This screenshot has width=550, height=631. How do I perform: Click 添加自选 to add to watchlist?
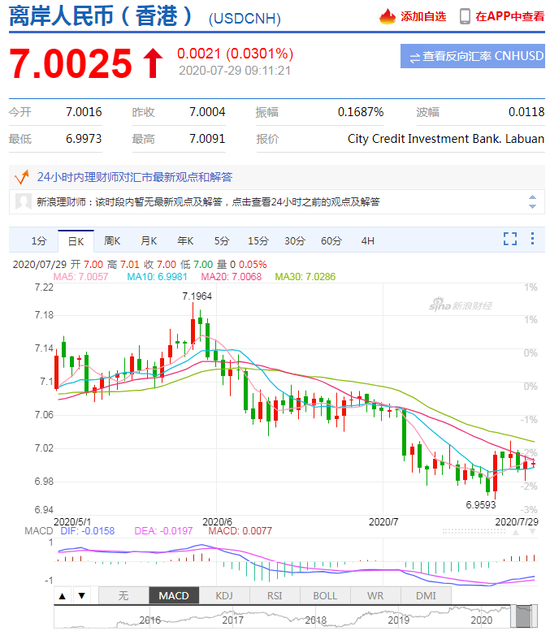(423, 16)
